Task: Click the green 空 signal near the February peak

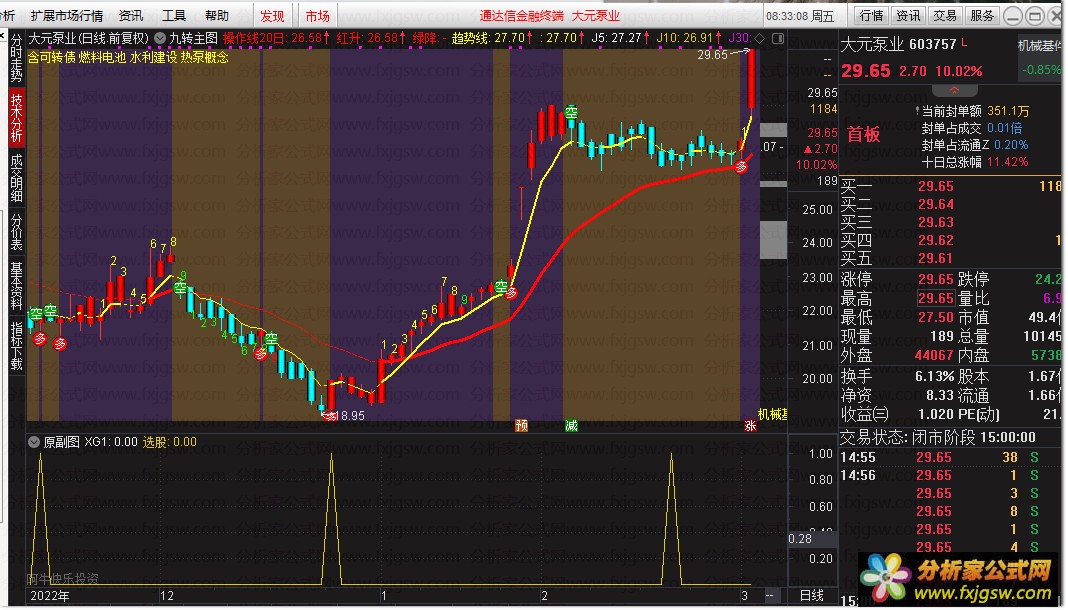Action: tap(571, 112)
